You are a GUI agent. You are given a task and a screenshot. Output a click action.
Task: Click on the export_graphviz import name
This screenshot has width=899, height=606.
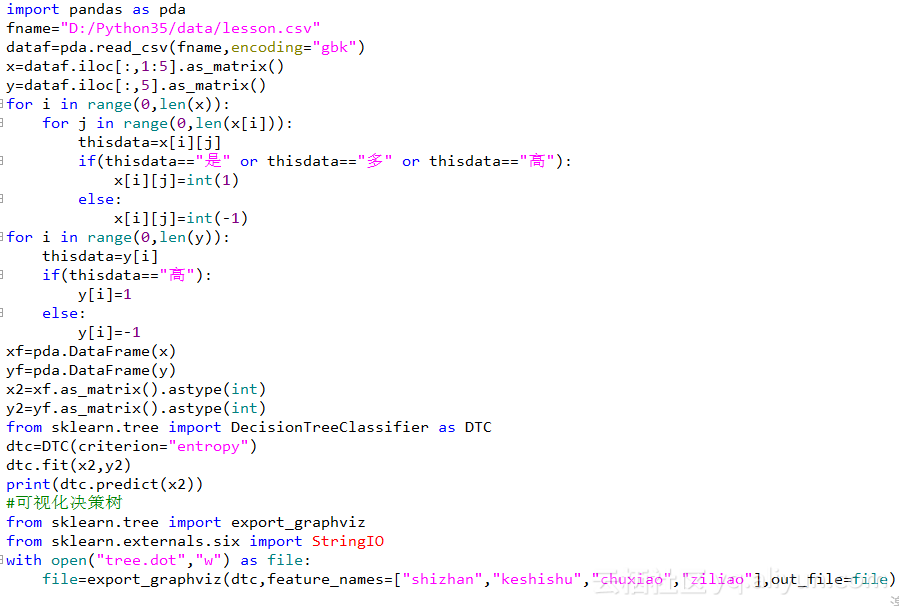click(x=298, y=522)
